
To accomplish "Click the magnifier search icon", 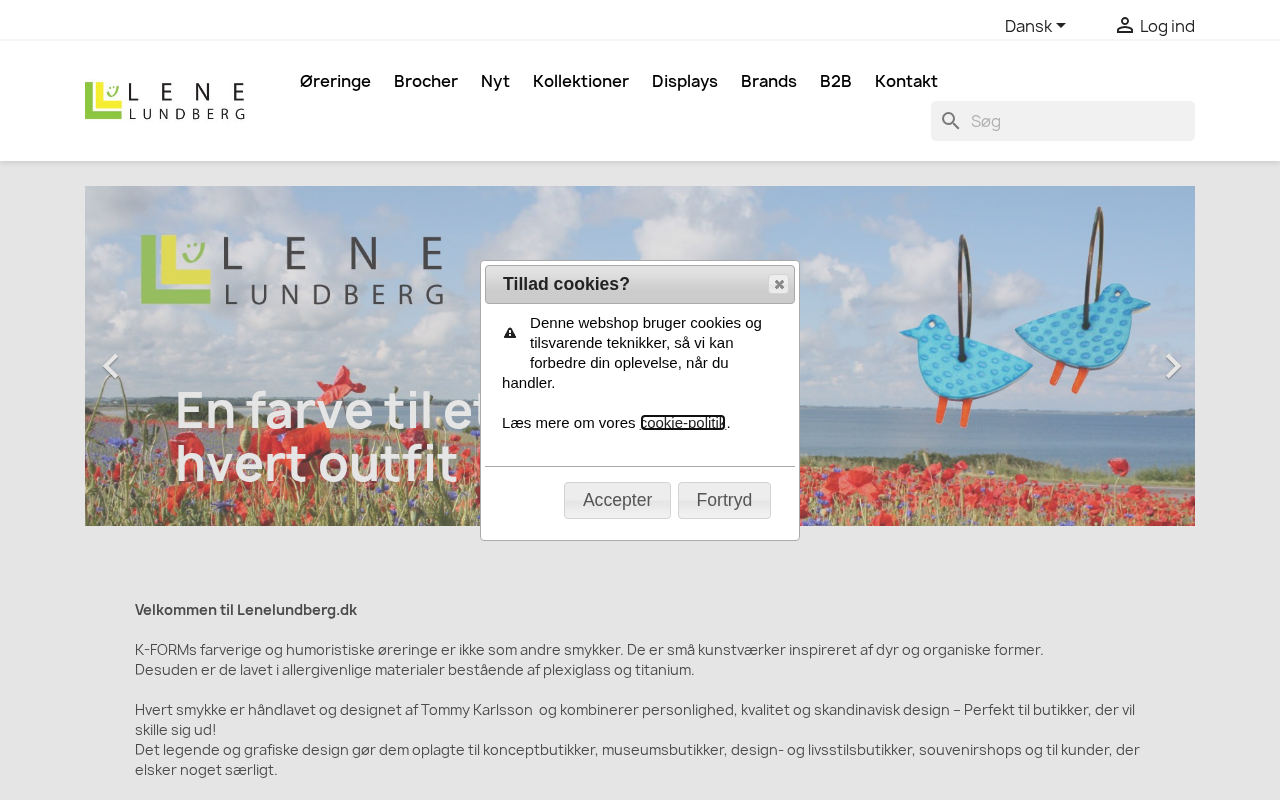I will (951, 121).
